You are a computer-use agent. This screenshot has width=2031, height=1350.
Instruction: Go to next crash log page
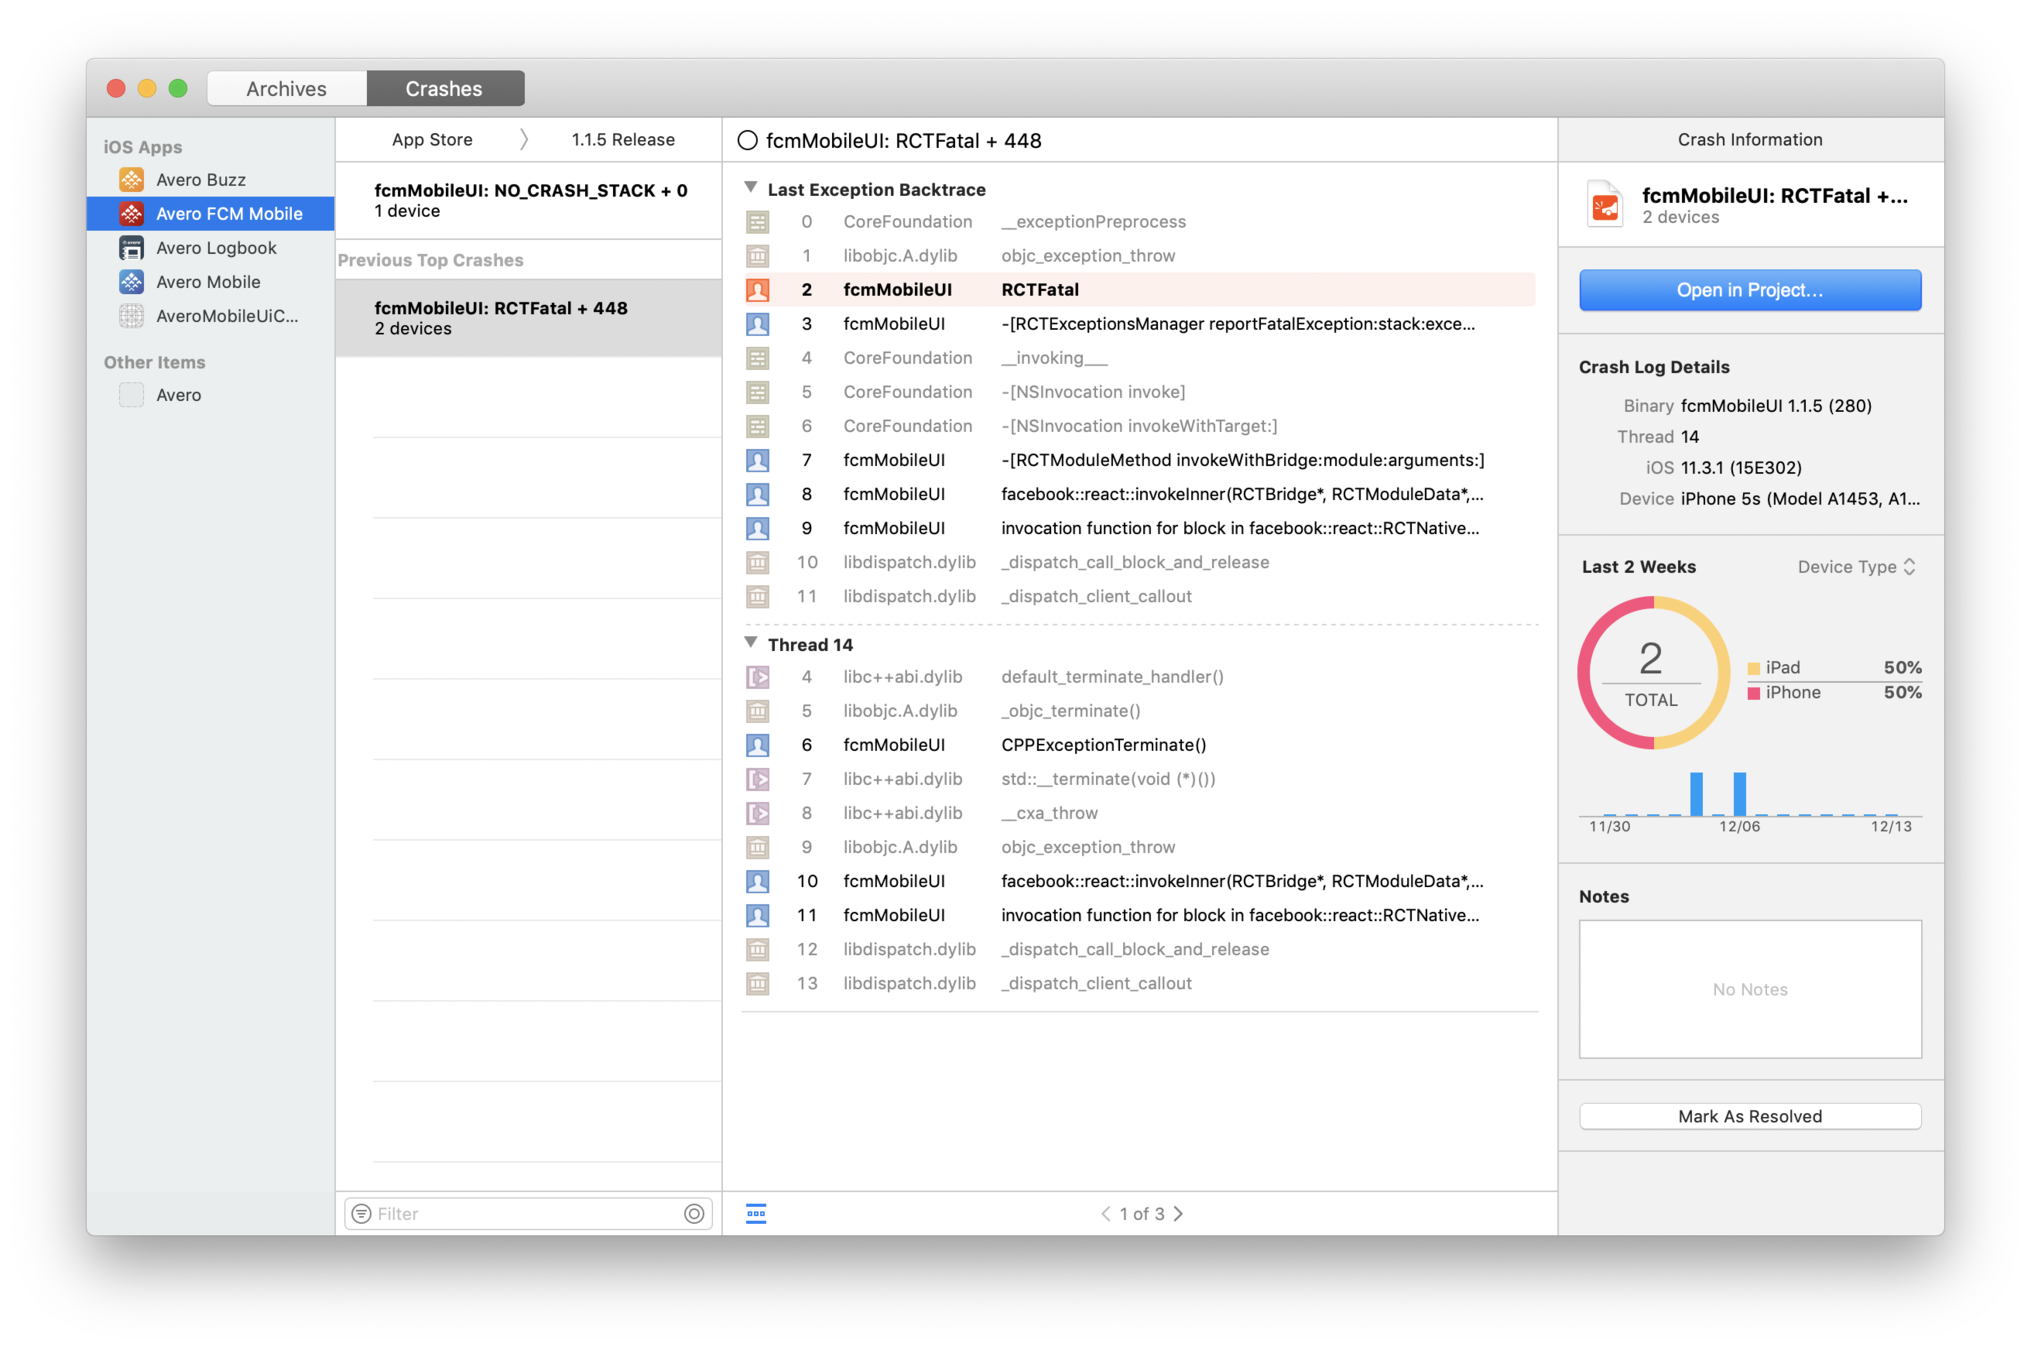[x=1179, y=1213]
